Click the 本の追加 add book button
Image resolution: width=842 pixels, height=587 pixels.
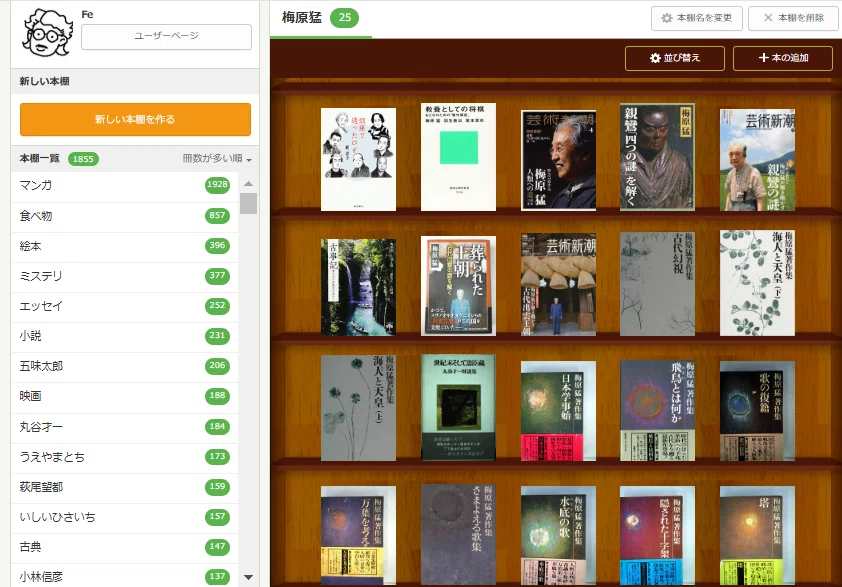point(783,58)
